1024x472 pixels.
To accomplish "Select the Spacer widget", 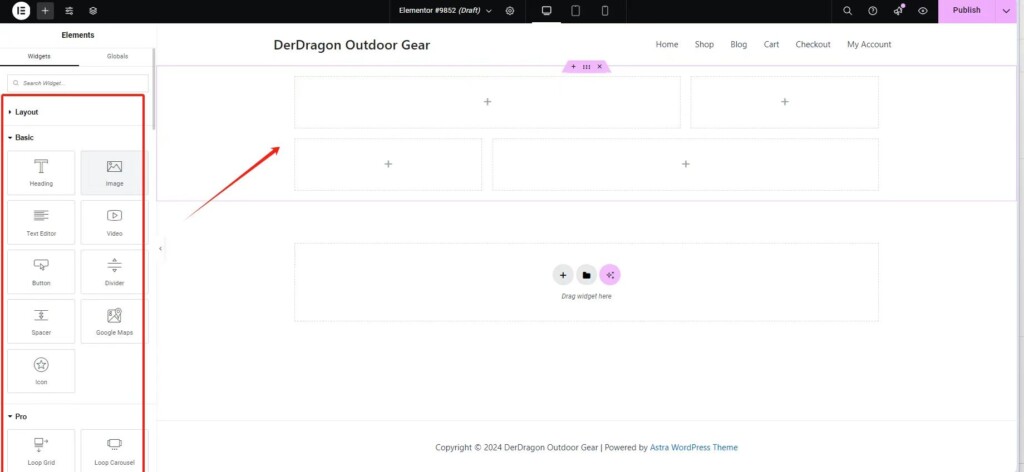I will click(41, 322).
